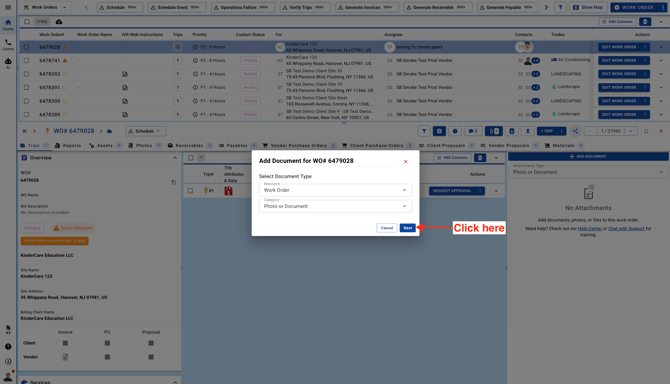Open the hamburger menu icon
The width and height of the screenshot is (670, 384).
(8, 7)
